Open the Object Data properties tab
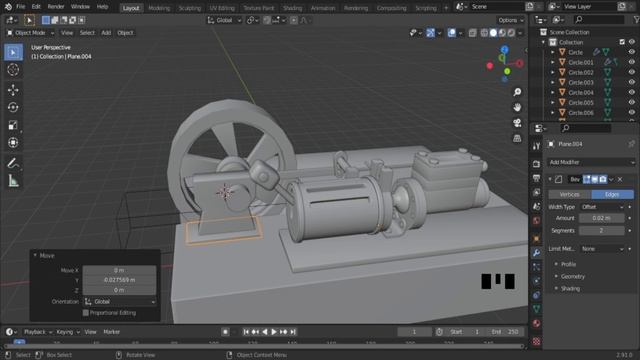This screenshot has width=640, height=360. [536, 309]
